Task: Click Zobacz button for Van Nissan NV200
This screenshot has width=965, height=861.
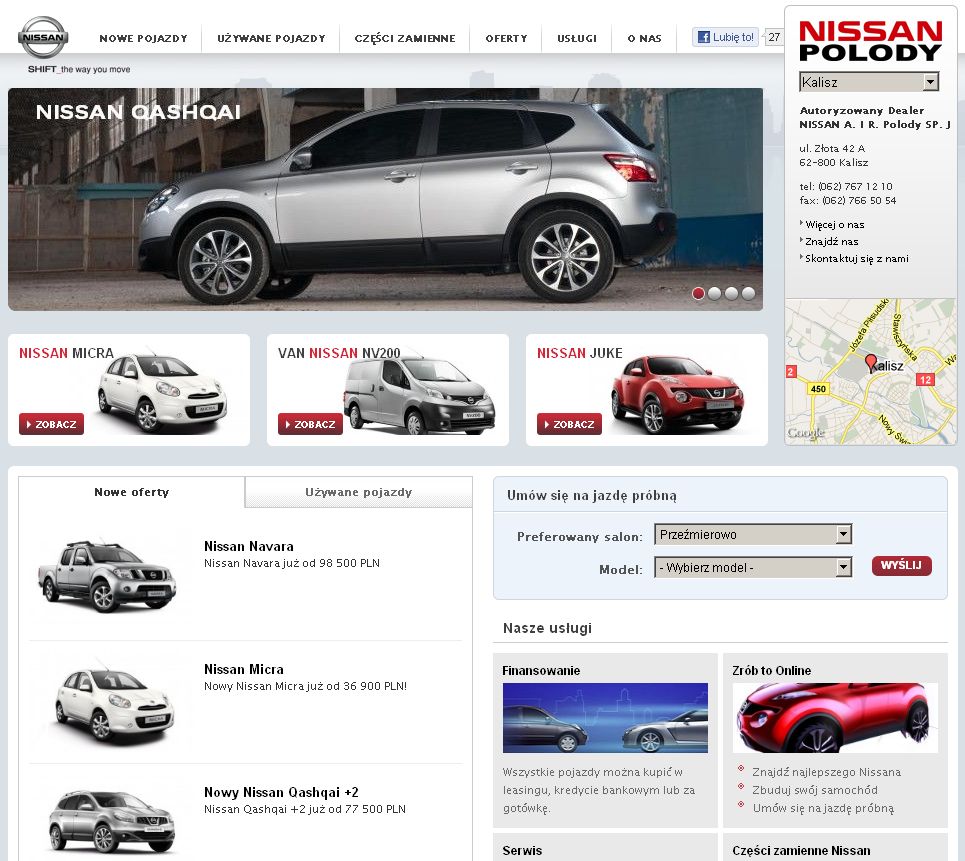Action: tap(310, 424)
